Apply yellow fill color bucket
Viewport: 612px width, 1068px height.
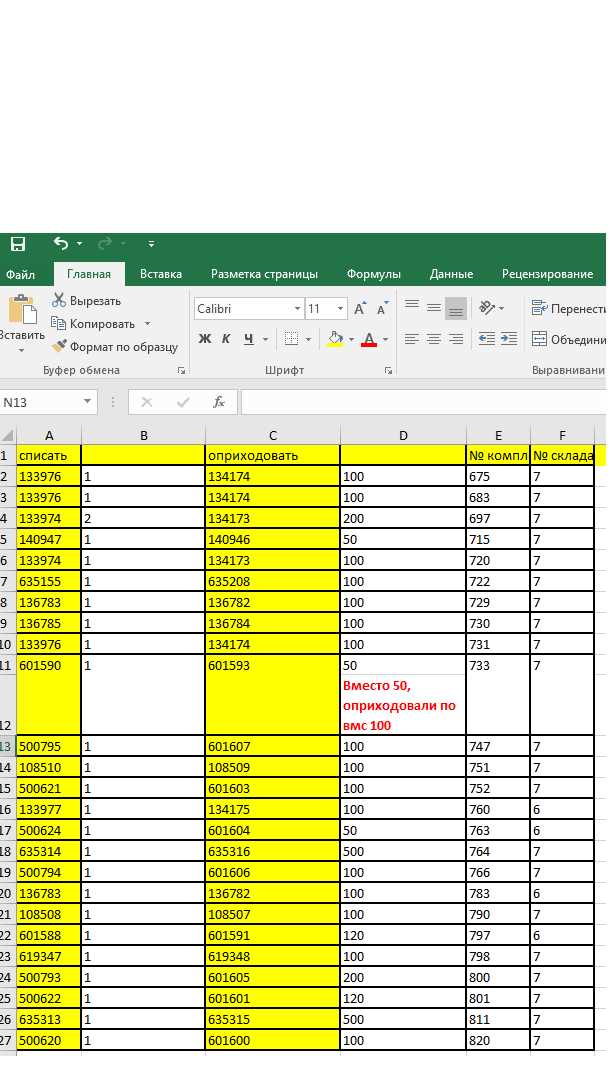[335, 339]
